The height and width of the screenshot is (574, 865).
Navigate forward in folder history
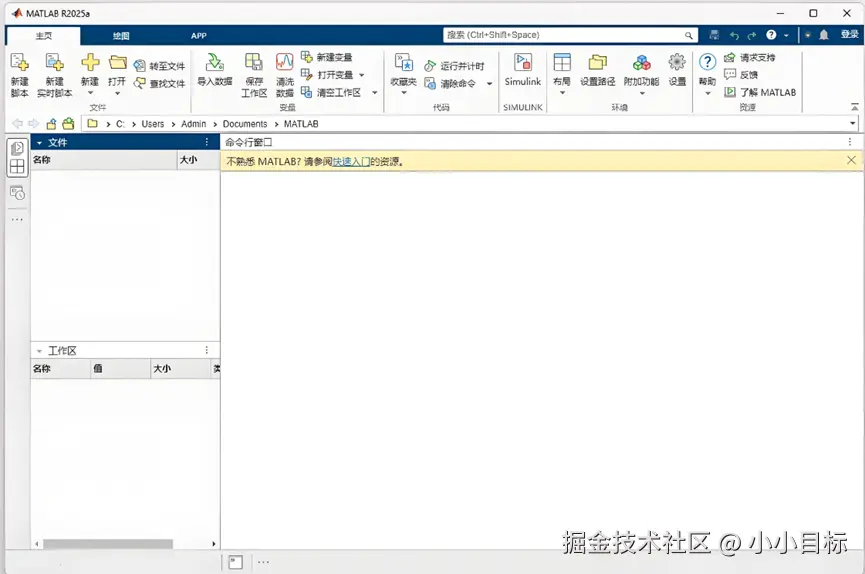34,124
